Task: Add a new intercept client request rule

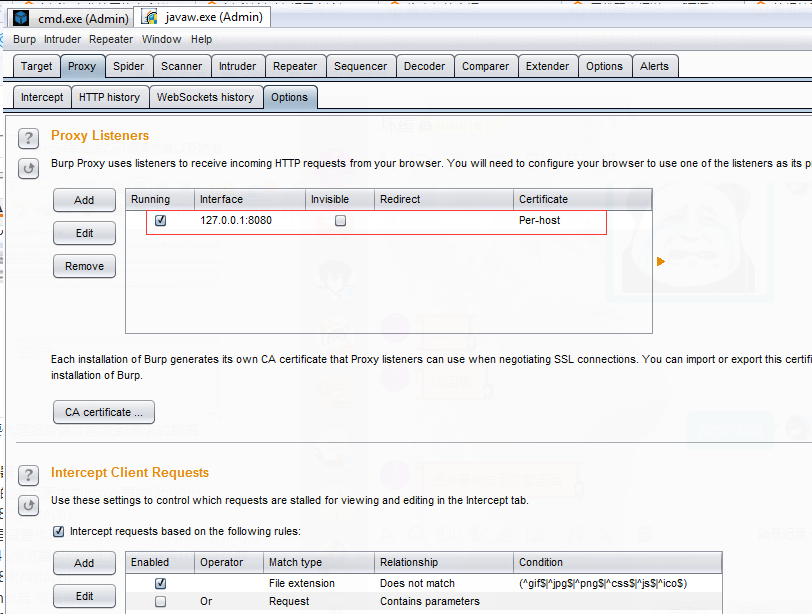Action: click(x=84, y=563)
